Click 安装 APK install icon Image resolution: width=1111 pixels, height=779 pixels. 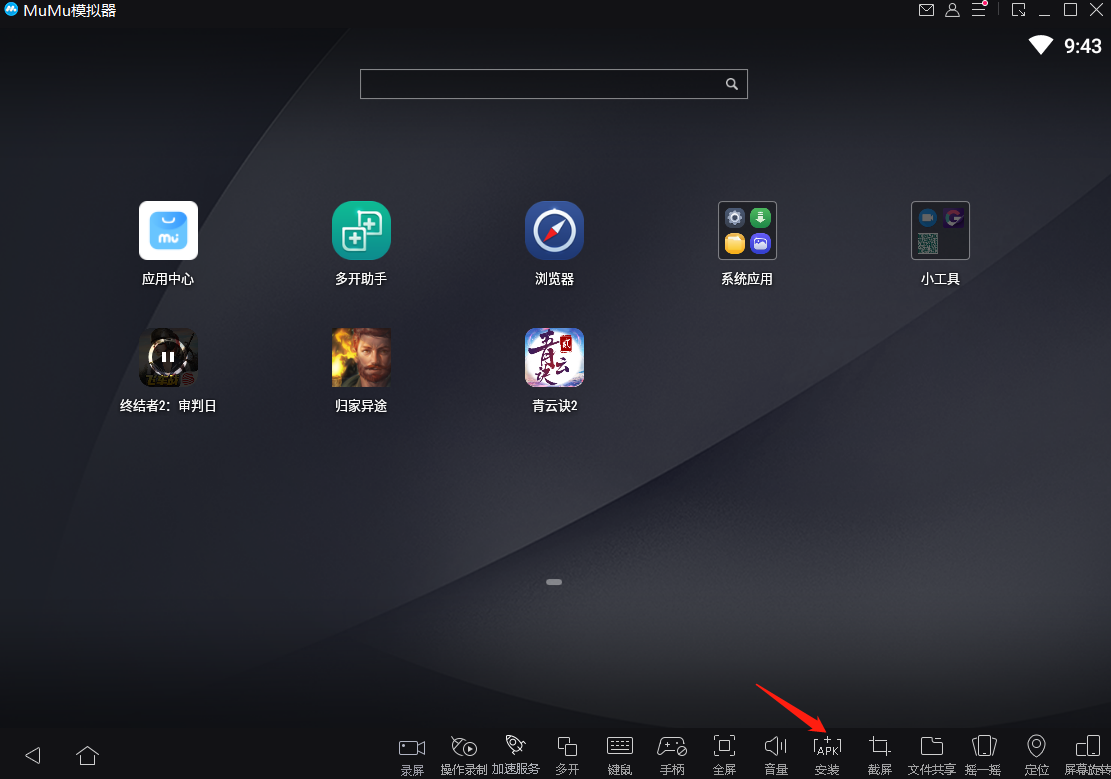pos(827,746)
